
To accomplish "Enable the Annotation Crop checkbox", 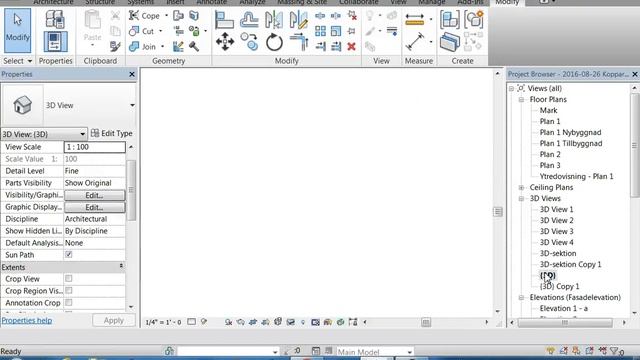I will point(69,303).
